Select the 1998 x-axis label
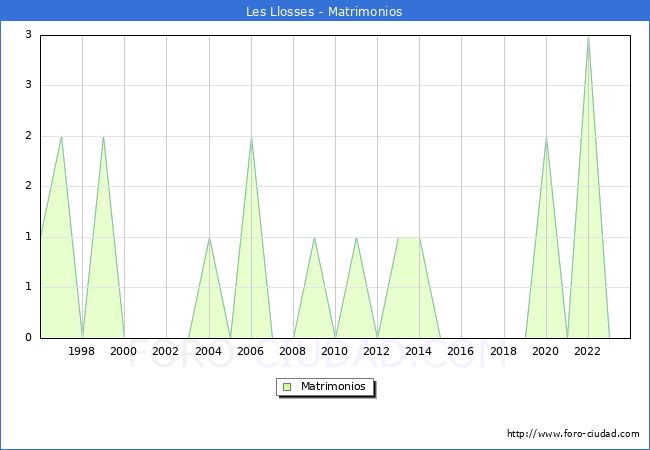 (81, 351)
